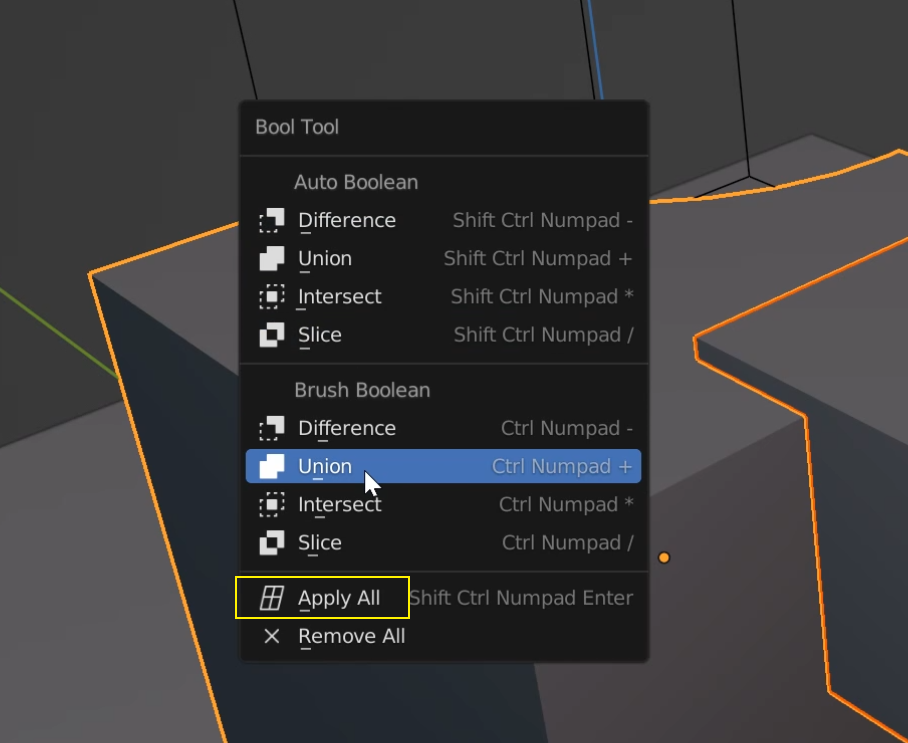
Task: Click shortcut text Ctrl Numpad /
Action: pos(568,543)
